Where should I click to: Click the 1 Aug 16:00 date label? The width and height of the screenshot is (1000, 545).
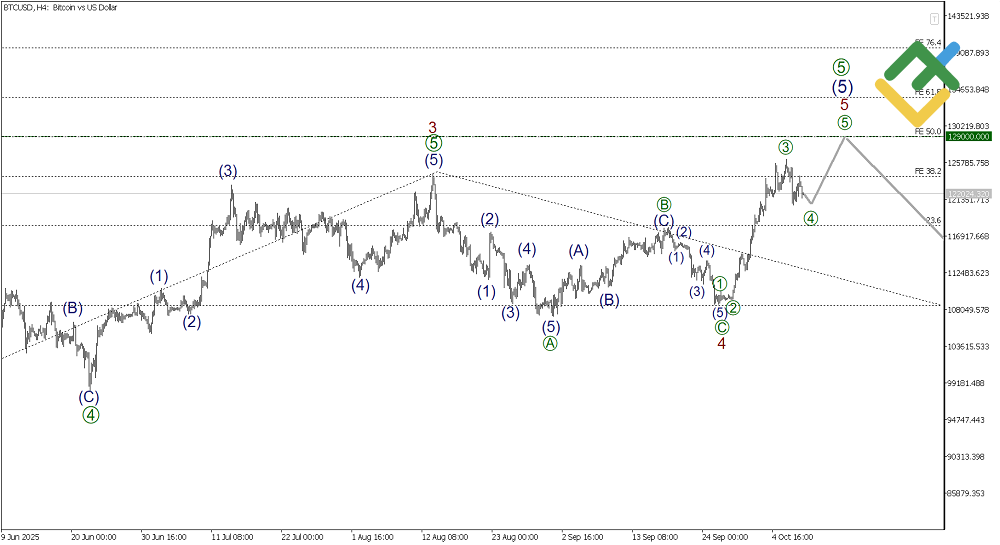click(x=372, y=537)
